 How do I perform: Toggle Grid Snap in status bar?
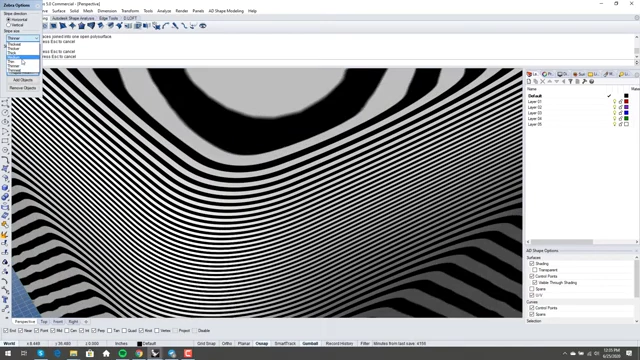206,344
